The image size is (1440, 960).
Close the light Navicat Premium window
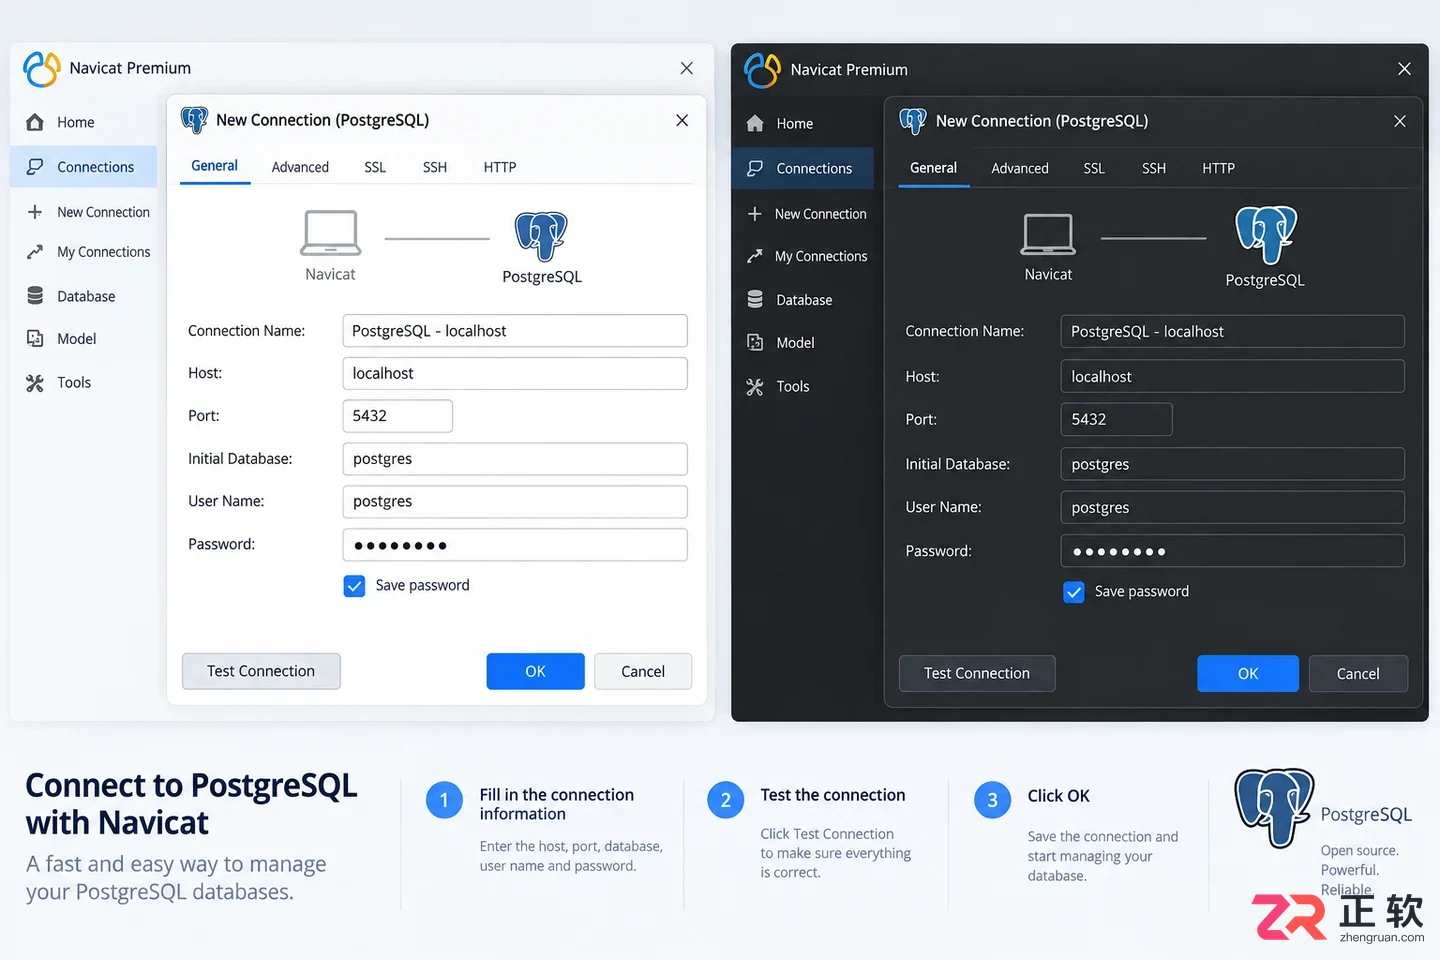[x=686, y=68]
